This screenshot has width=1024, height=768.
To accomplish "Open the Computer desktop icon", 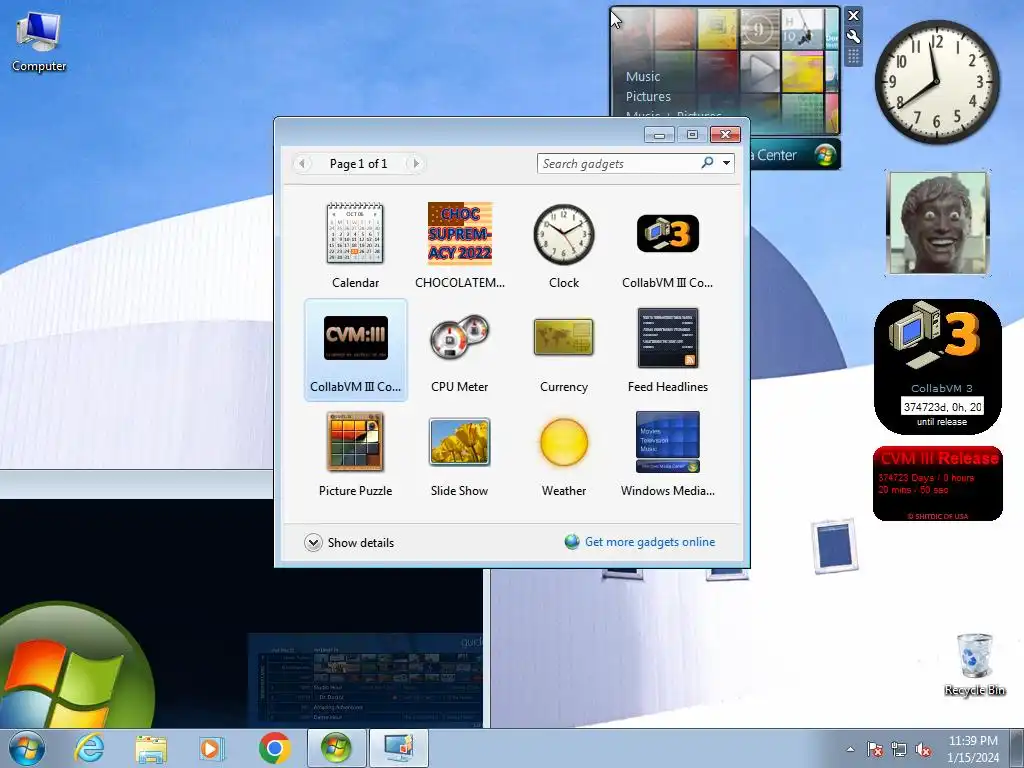I will point(39,42).
